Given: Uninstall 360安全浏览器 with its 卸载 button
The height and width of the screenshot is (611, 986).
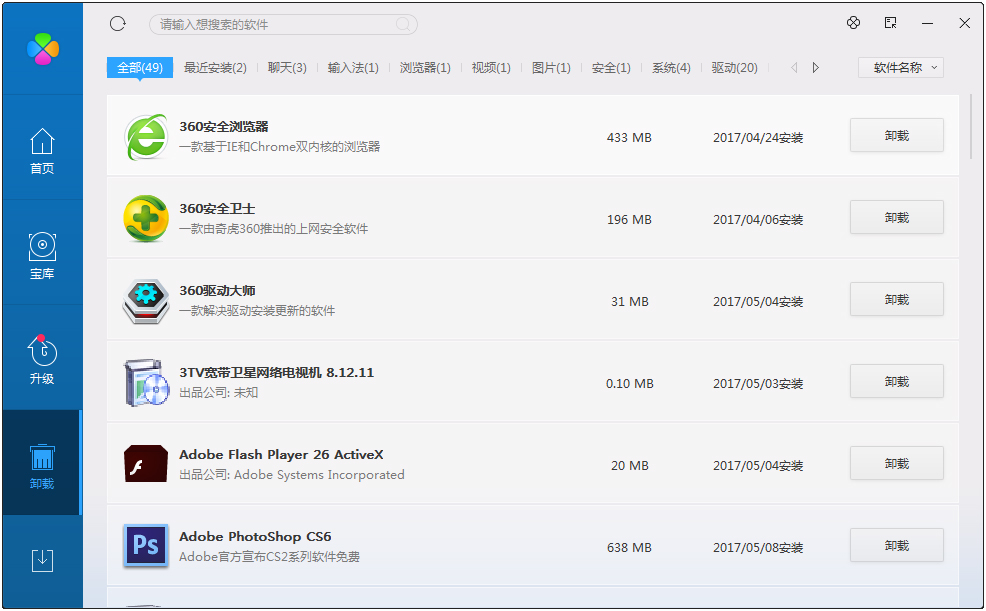Looking at the screenshot, I should (x=896, y=135).
